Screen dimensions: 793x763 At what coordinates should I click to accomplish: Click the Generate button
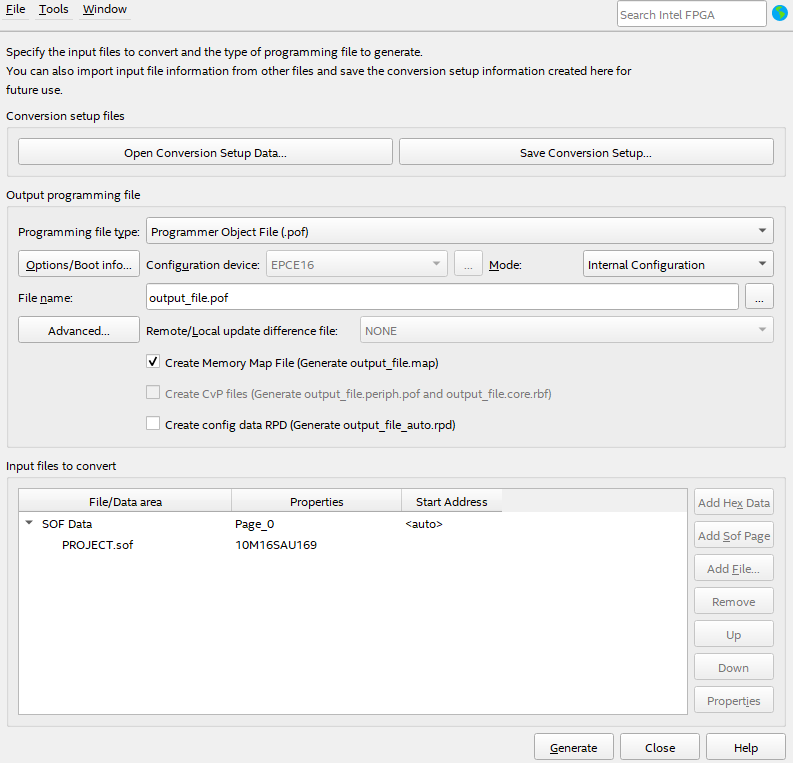click(x=574, y=747)
